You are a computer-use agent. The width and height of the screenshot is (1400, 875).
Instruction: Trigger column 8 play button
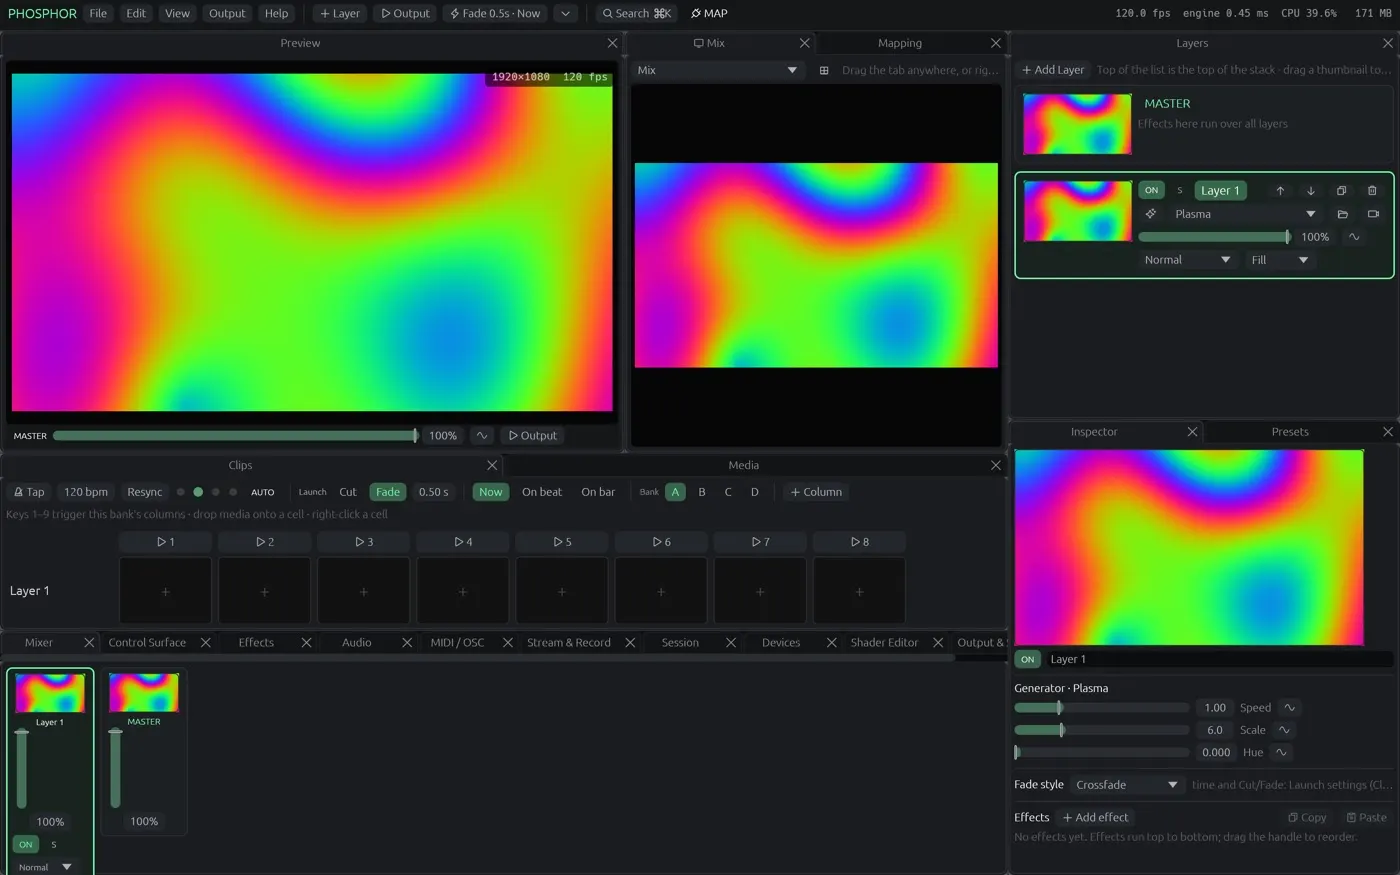pyautogui.click(x=859, y=542)
